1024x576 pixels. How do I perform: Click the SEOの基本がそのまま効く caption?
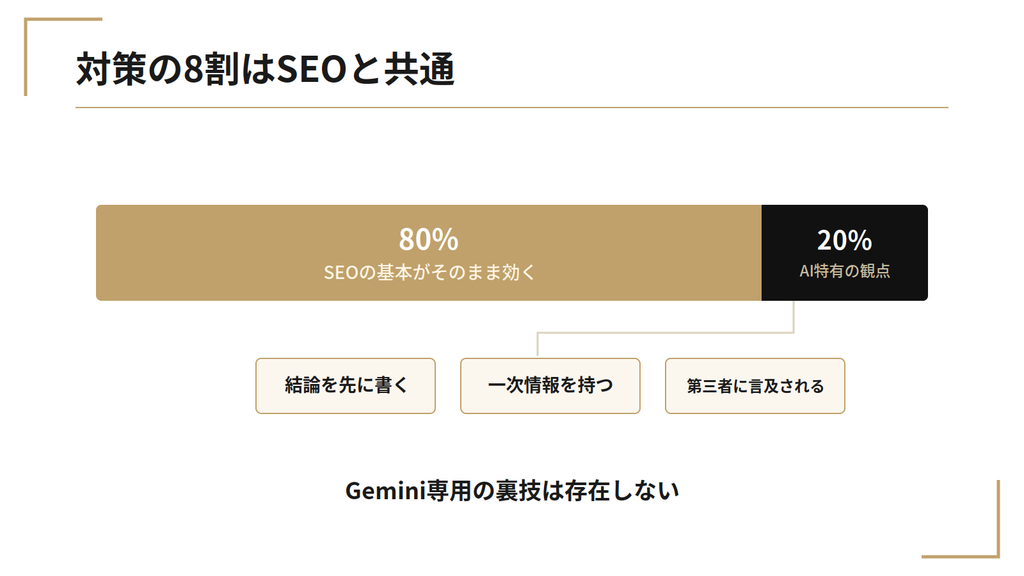coord(429,272)
